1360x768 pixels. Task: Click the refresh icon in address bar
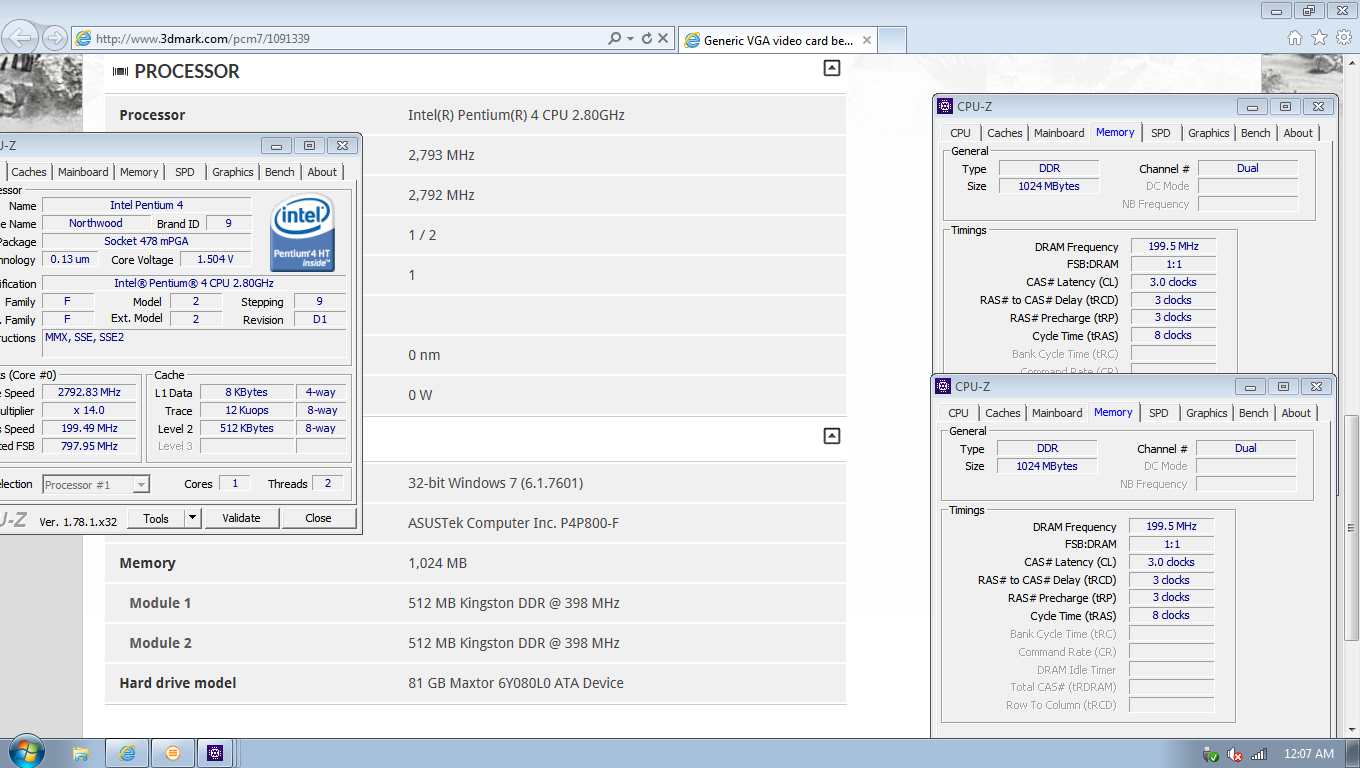point(647,39)
